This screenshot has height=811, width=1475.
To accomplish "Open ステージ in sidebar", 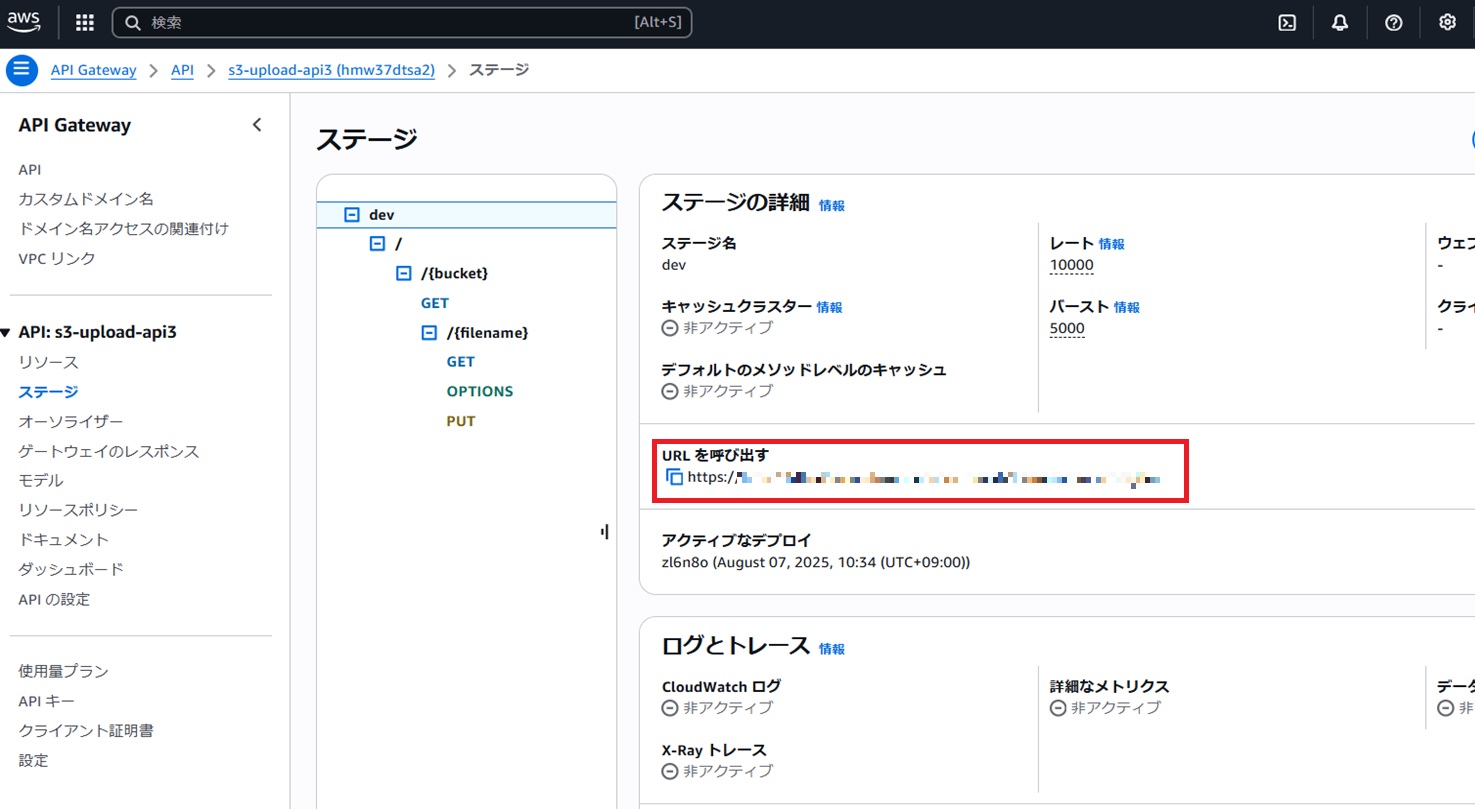I will click(x=48, y=392).
